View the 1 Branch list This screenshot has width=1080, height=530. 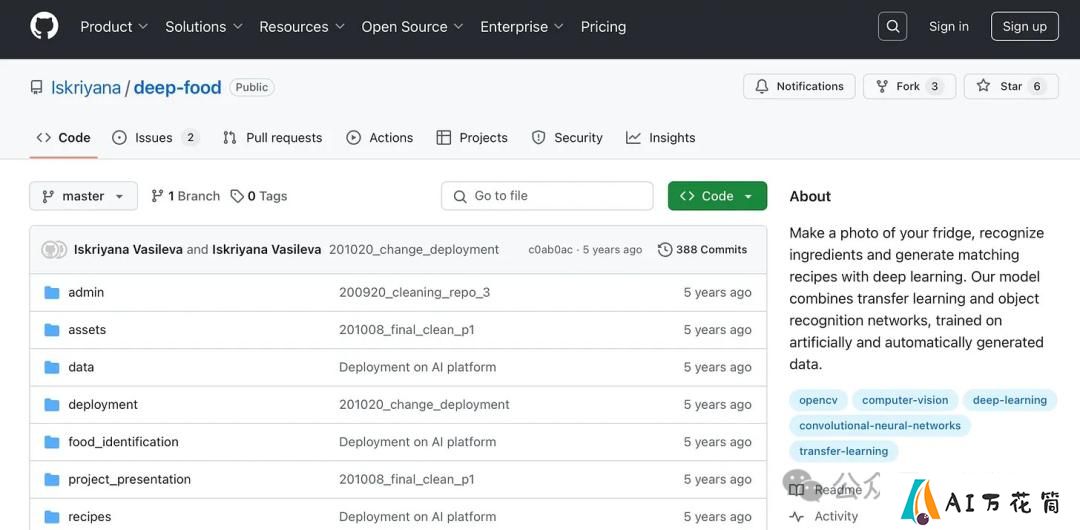[x=185, y=196]
